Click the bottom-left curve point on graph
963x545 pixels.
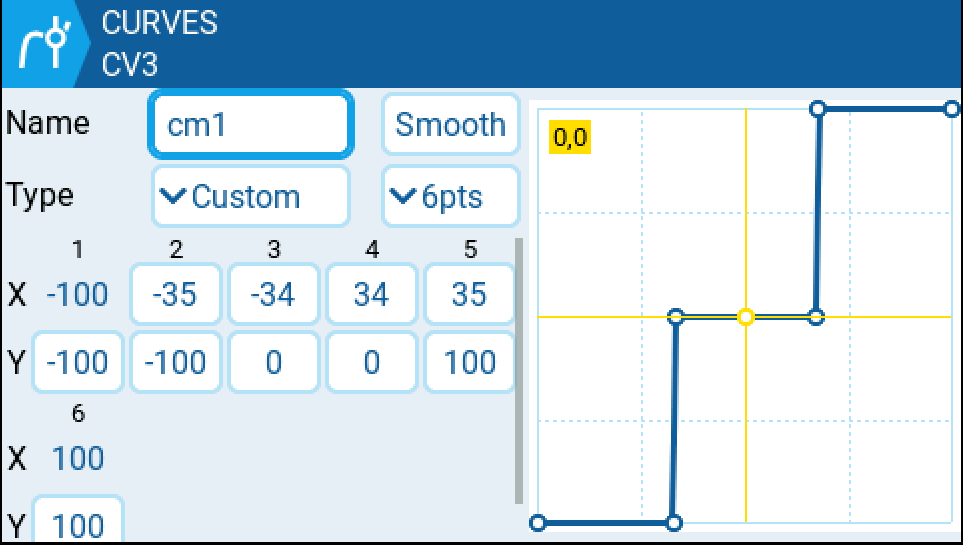pos(538,522)
